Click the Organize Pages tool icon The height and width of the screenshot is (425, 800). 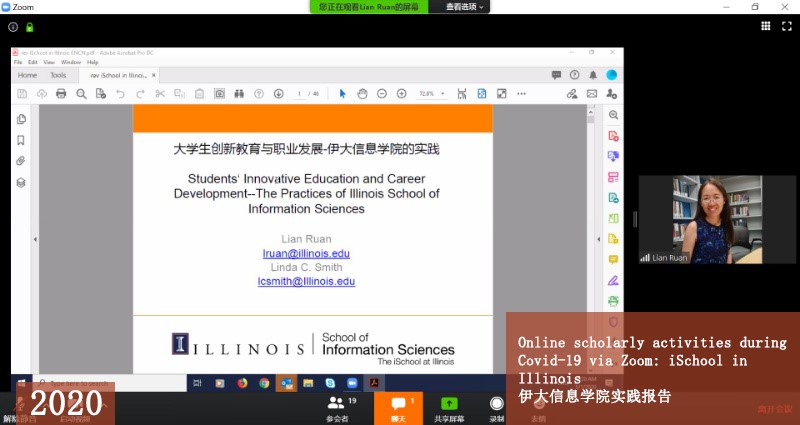[x=613, y=177]
